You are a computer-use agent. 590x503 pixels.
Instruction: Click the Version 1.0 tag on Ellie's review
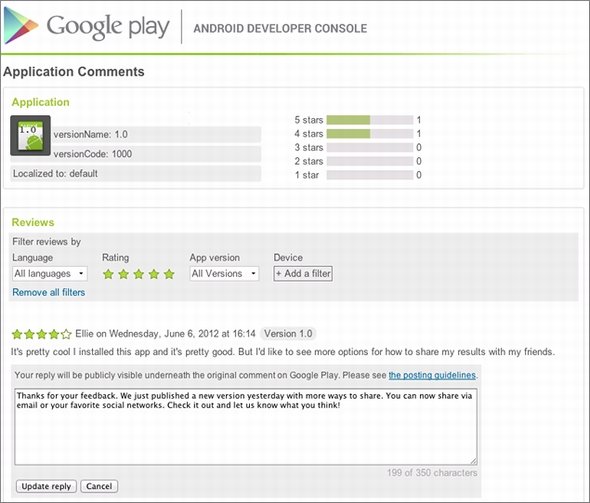(x=288, y=334)
